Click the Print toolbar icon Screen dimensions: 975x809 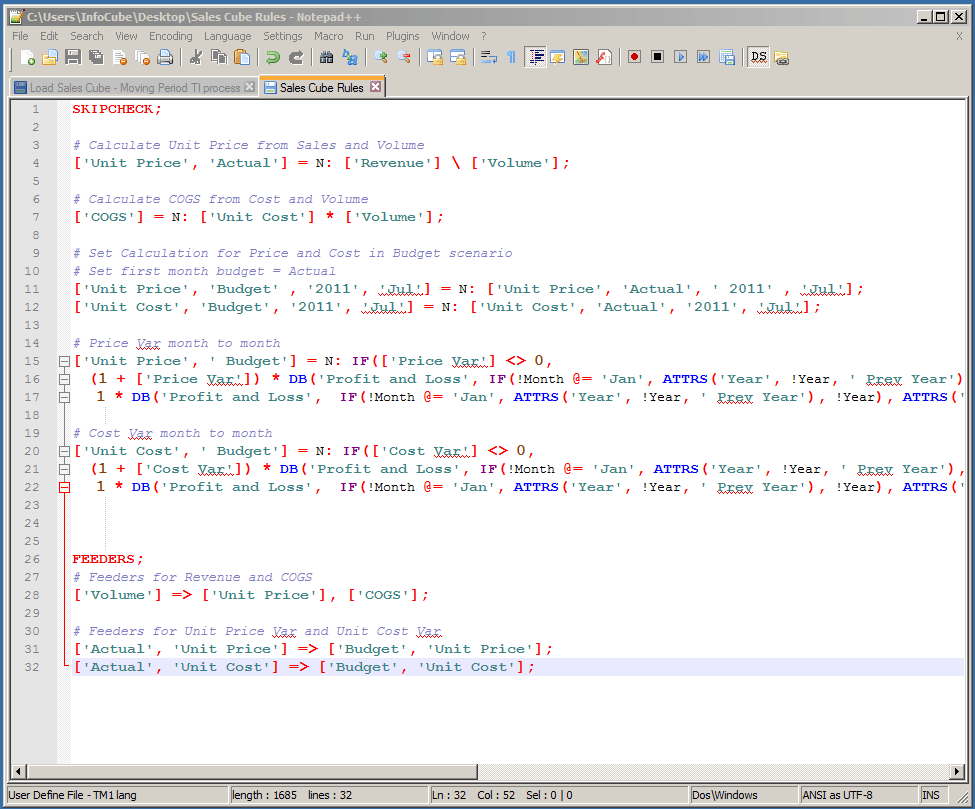click(167, 57)
